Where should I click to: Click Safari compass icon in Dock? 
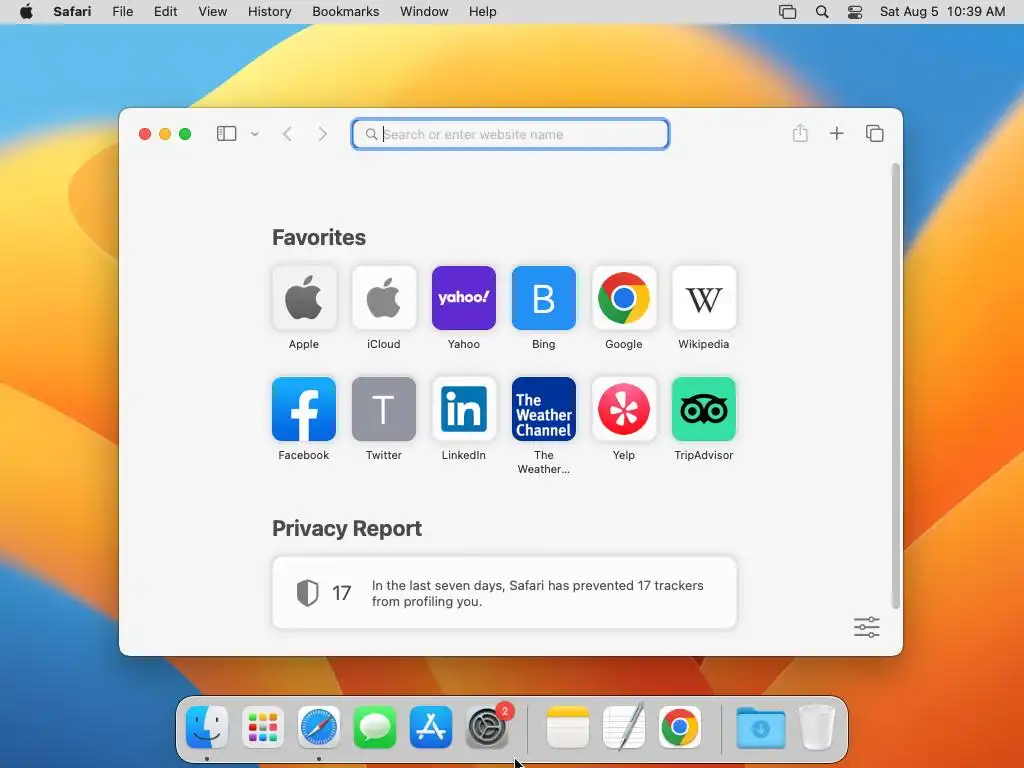coord(319,727)
